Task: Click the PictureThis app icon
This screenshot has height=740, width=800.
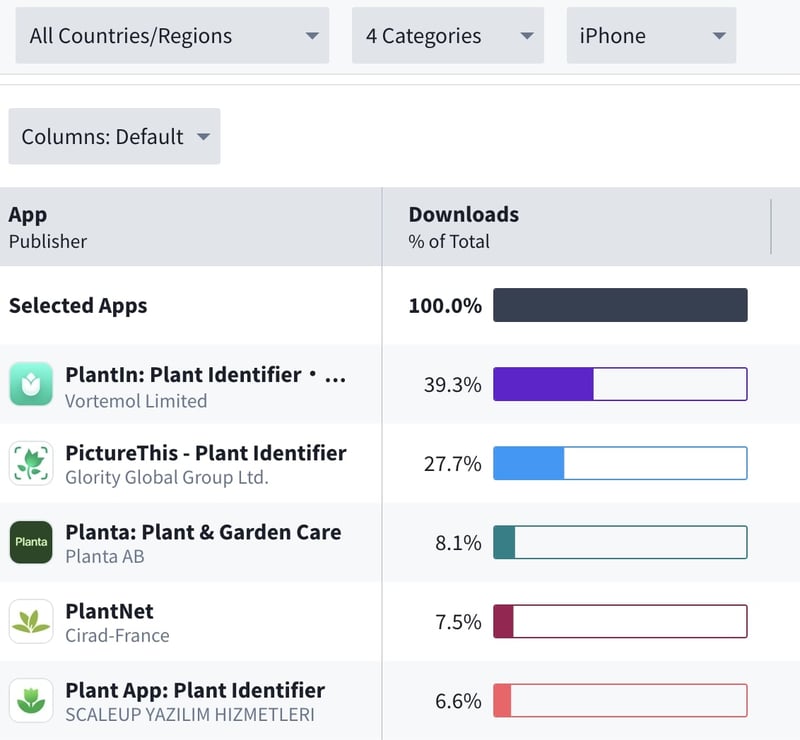Action: 31,464
